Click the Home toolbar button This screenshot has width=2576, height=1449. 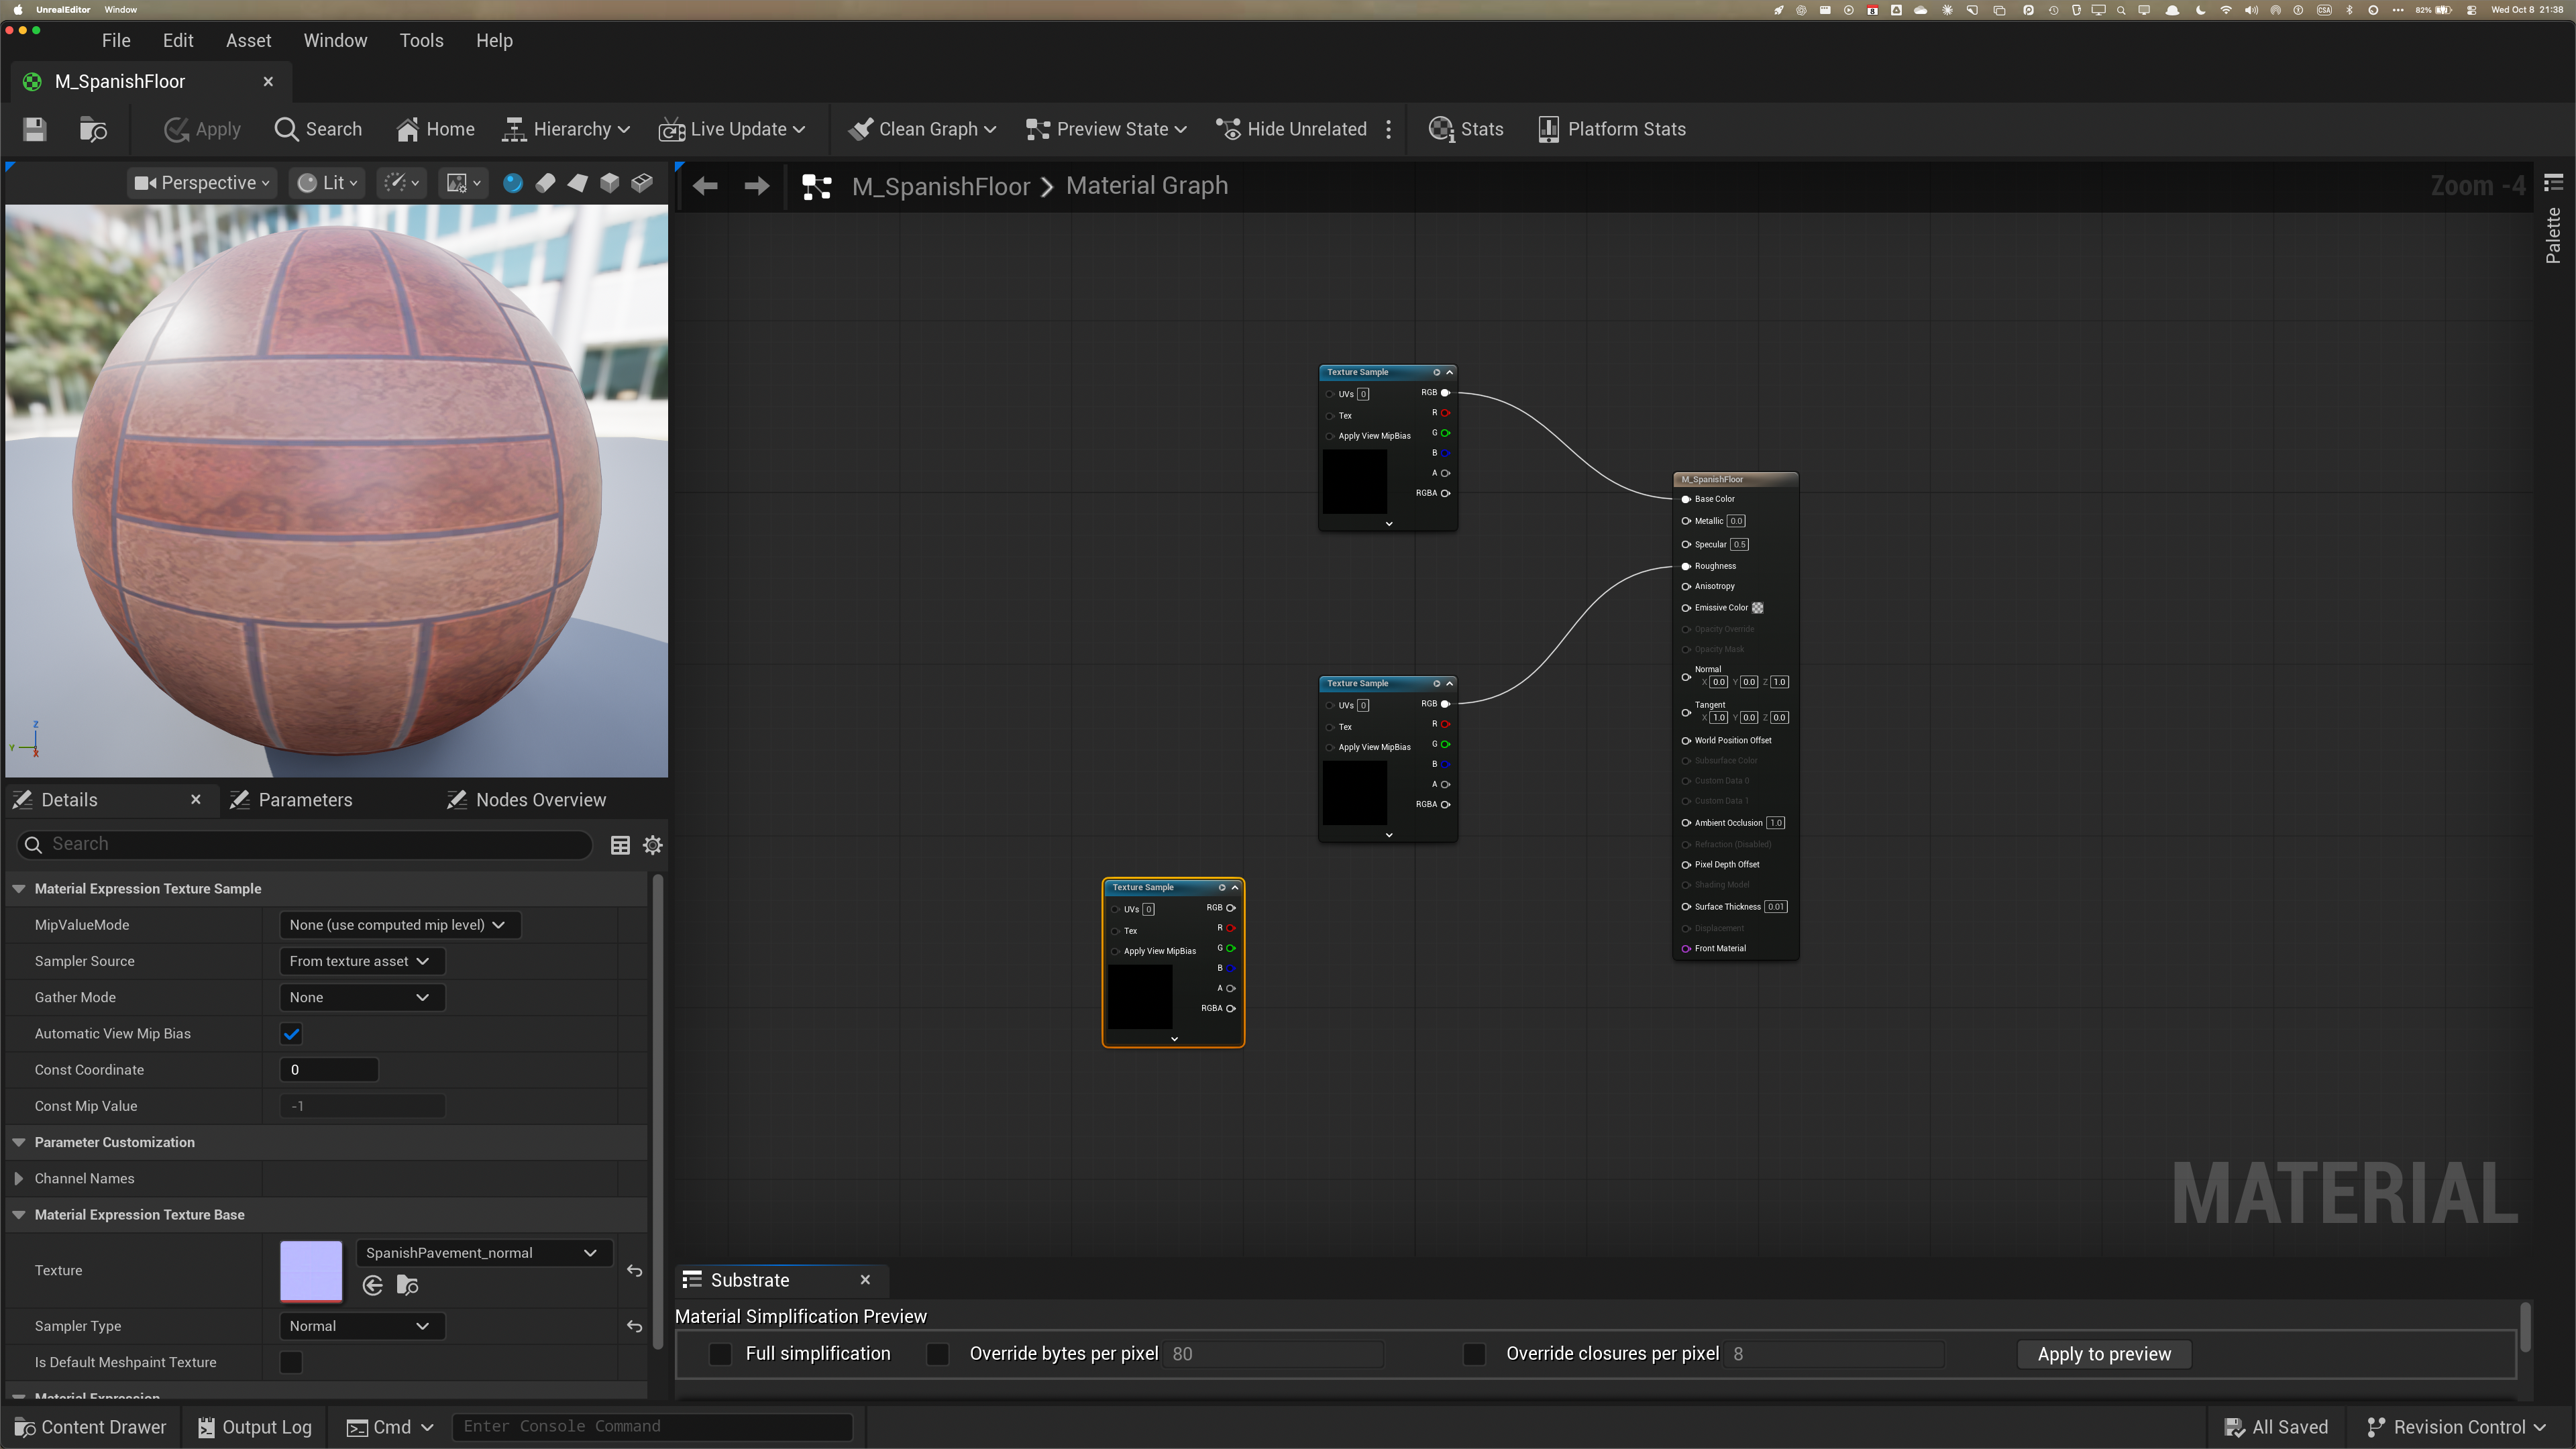point(435,129)
